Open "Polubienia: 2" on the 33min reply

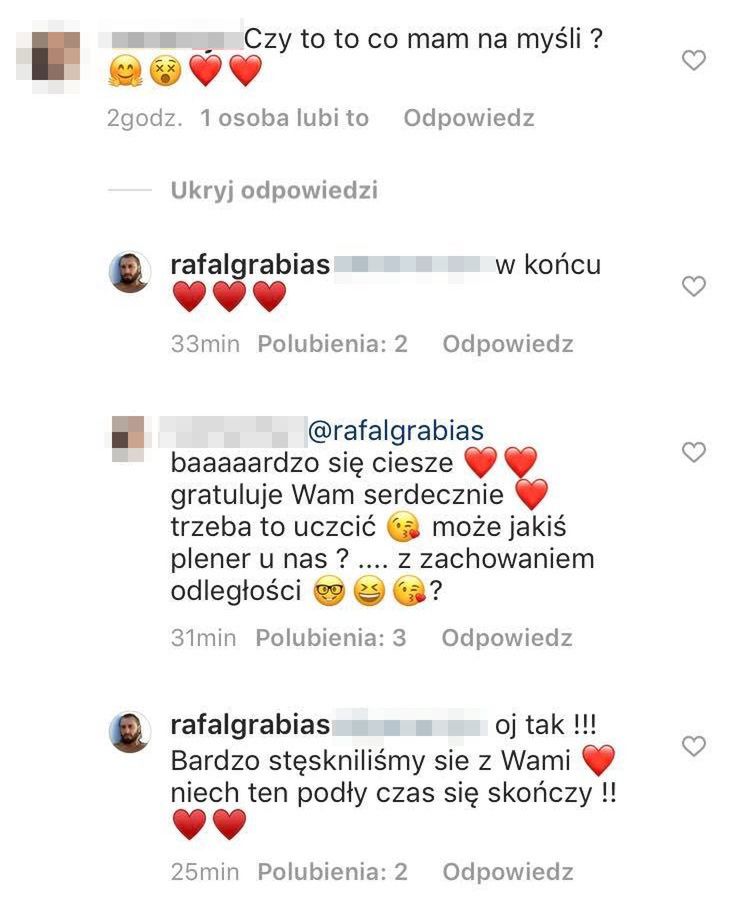332,344
